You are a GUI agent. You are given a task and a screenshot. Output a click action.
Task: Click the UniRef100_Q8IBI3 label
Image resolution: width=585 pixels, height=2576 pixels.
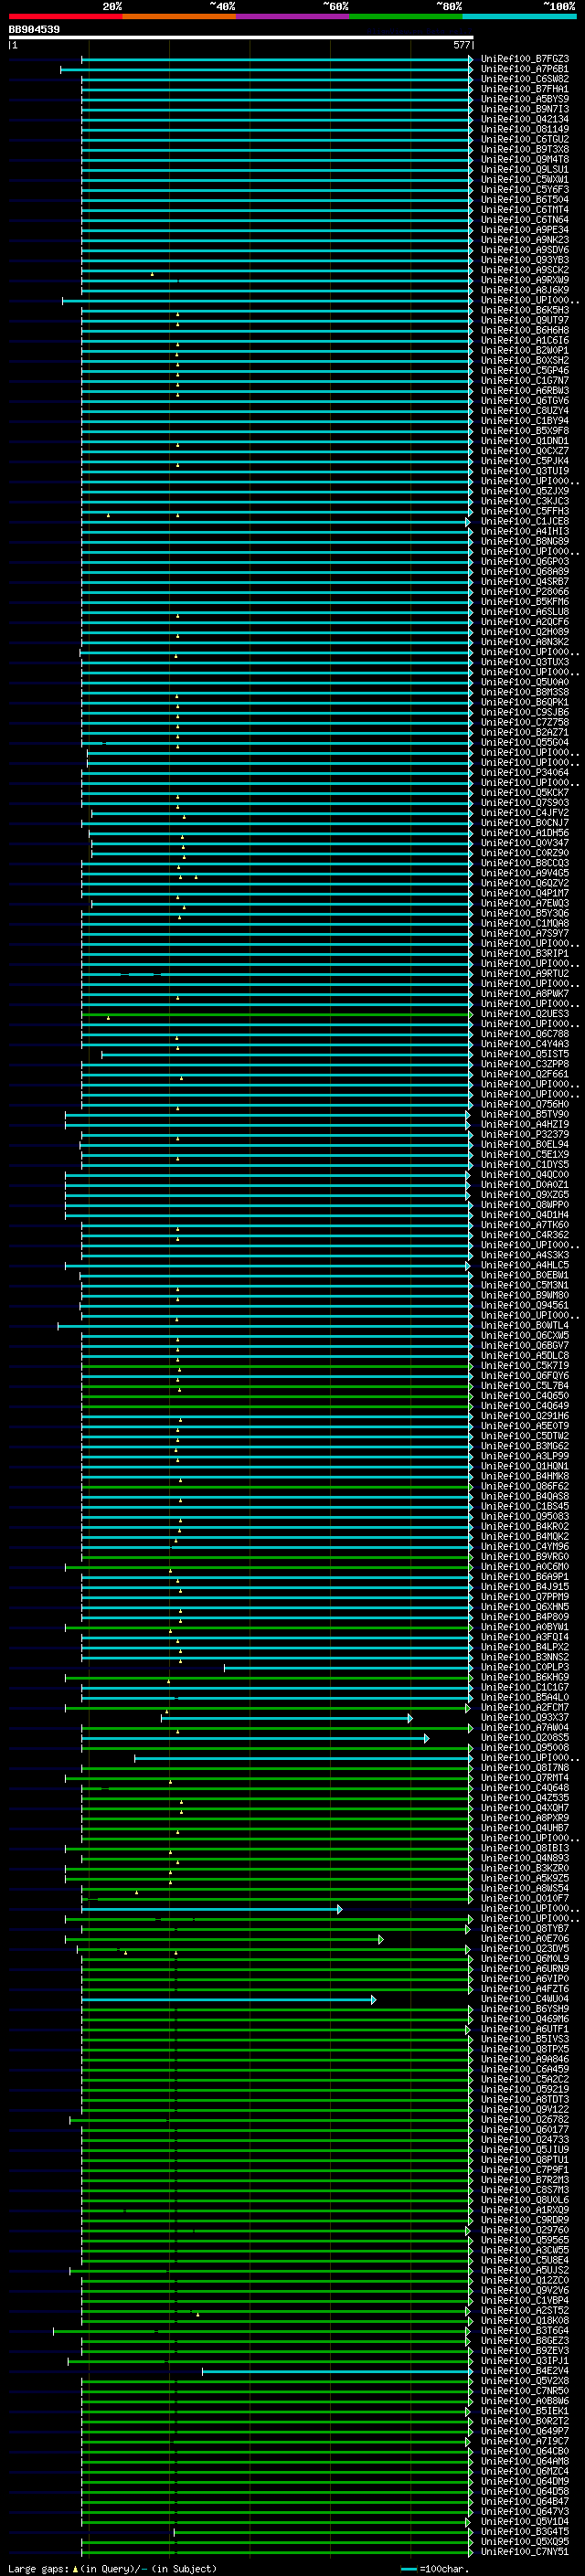tap(525, 1848)
